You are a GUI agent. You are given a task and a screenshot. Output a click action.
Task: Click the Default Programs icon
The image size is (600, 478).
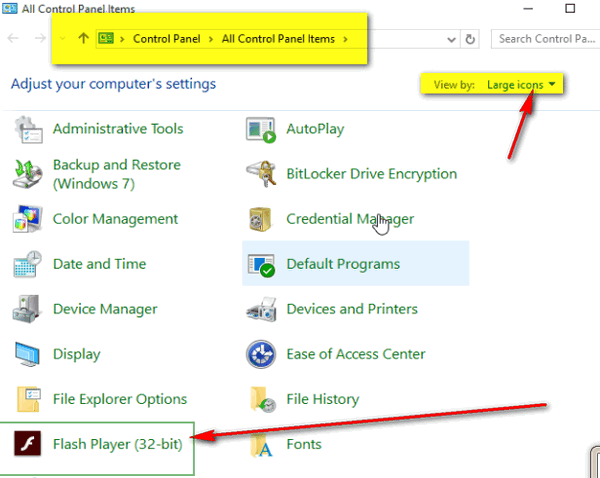261,264
